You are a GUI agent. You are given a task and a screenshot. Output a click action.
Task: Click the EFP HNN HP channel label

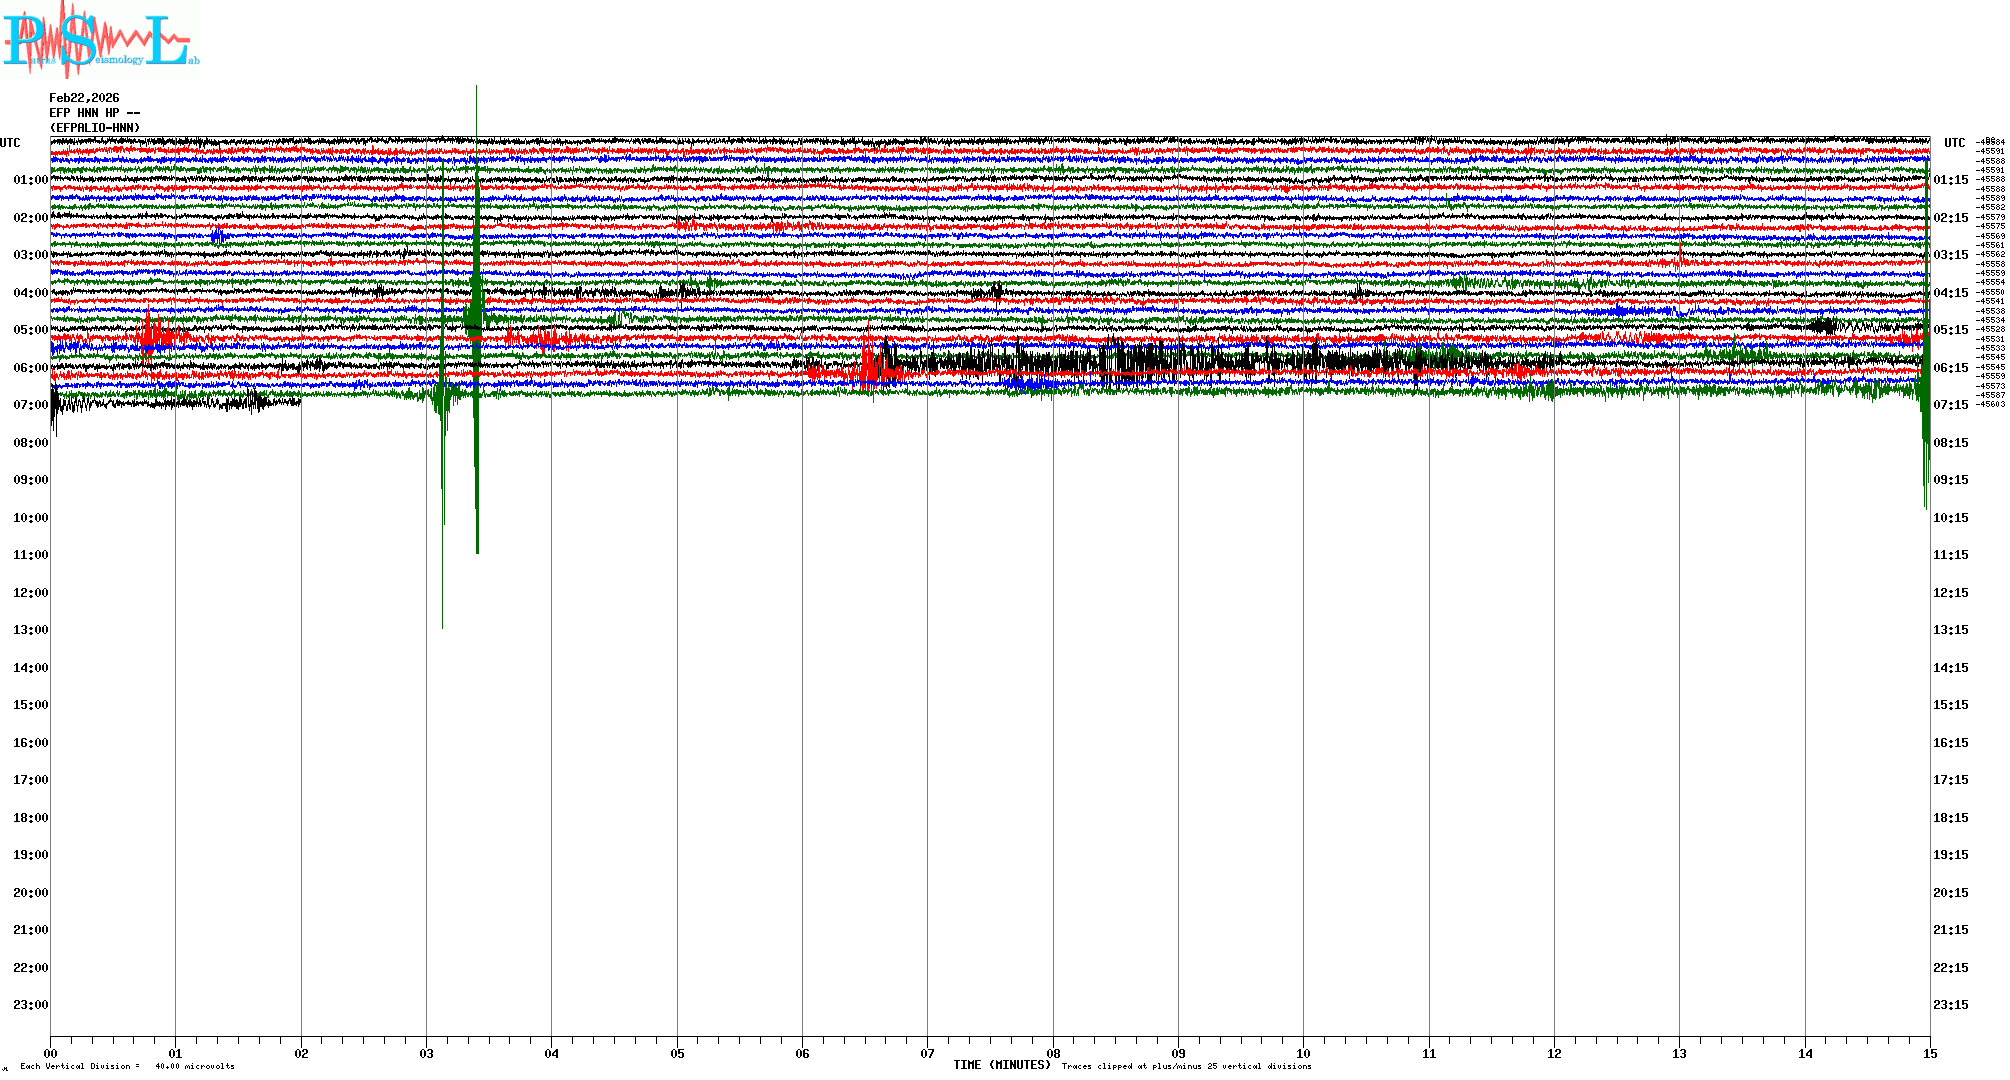pyautogui.click(x=94, y=113)
